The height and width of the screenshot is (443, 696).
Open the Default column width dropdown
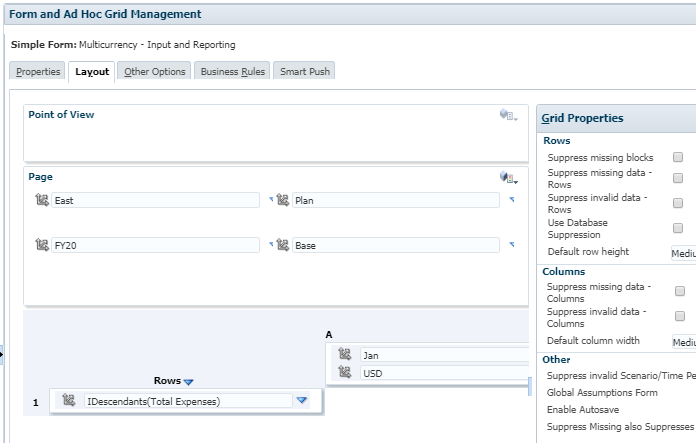click(x=684, y=342)
